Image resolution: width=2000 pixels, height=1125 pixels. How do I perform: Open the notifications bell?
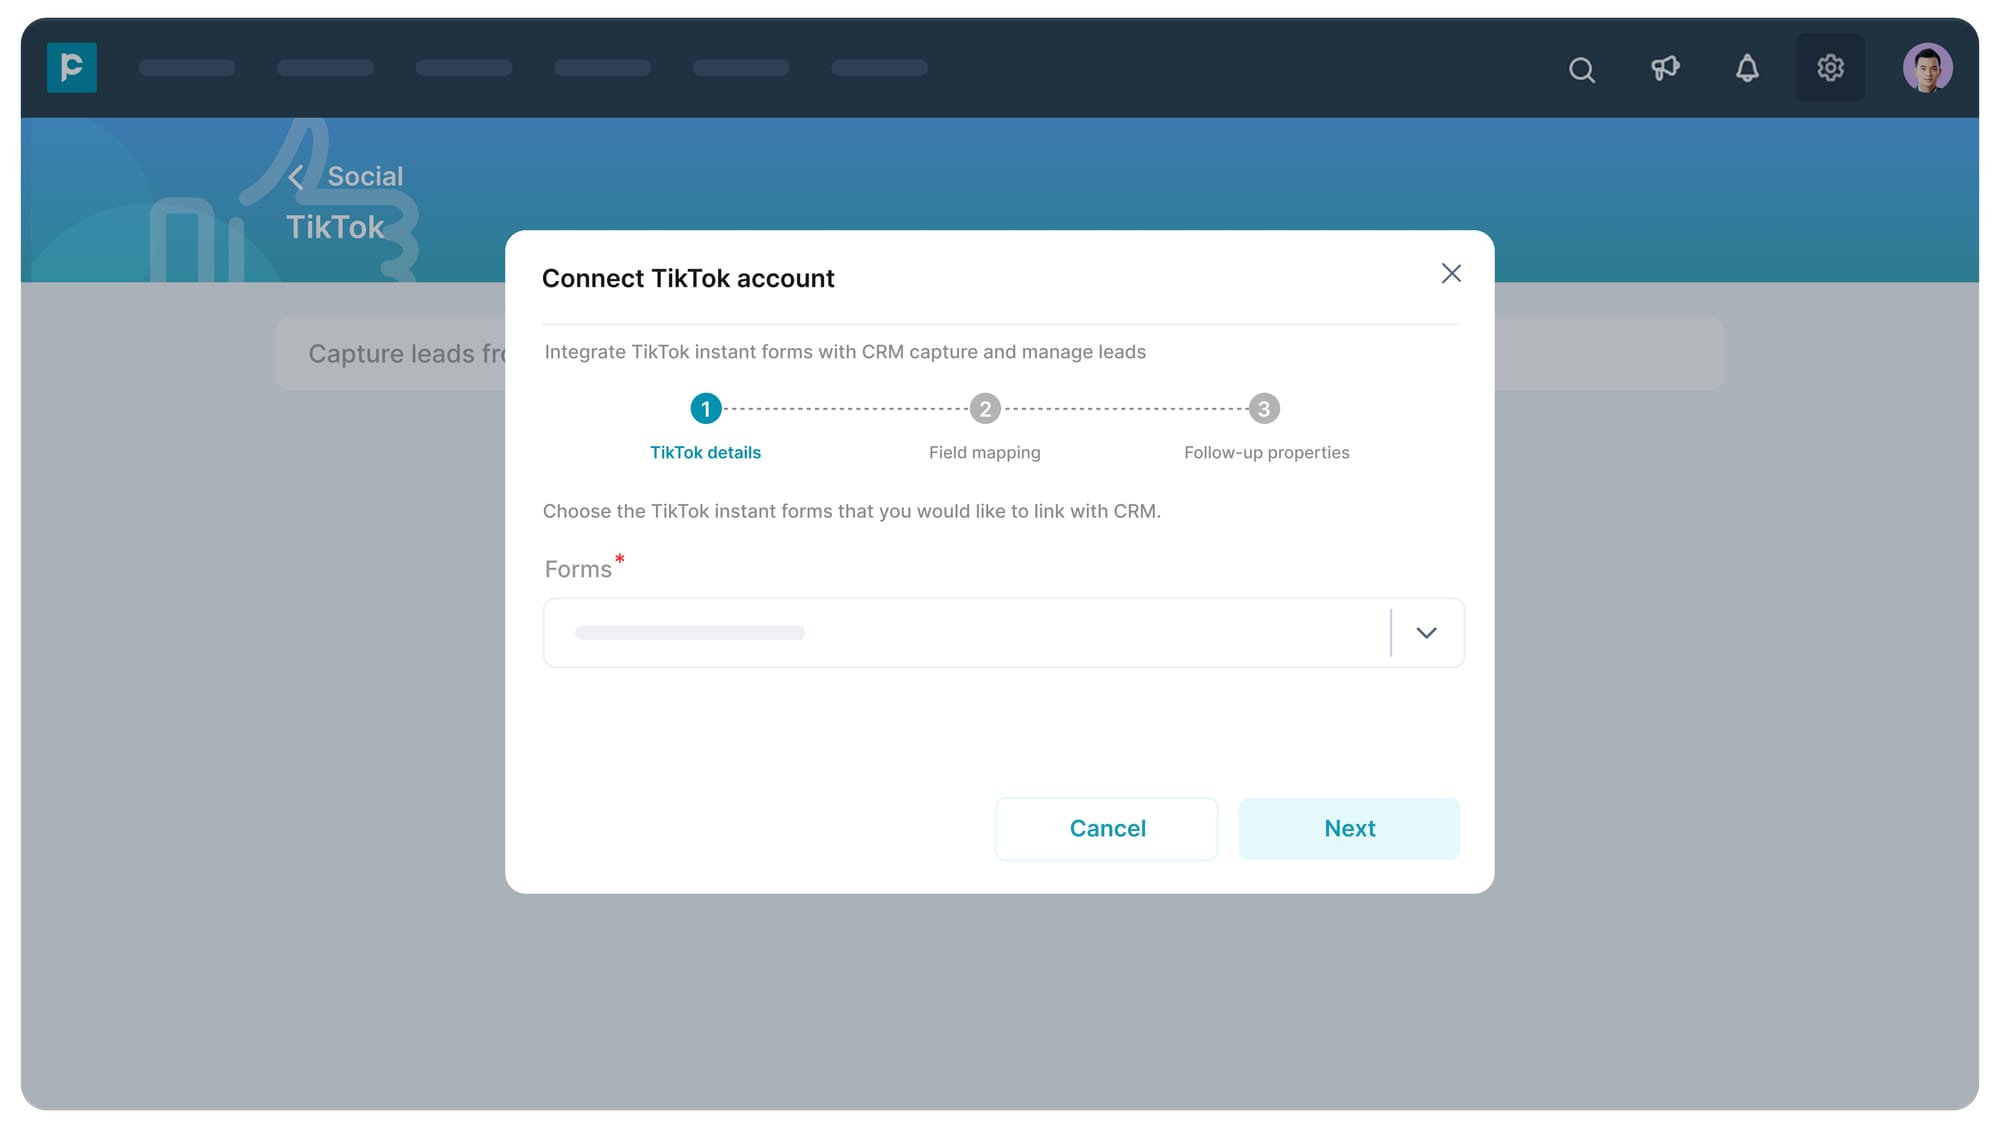click(x=1747, y=68)
